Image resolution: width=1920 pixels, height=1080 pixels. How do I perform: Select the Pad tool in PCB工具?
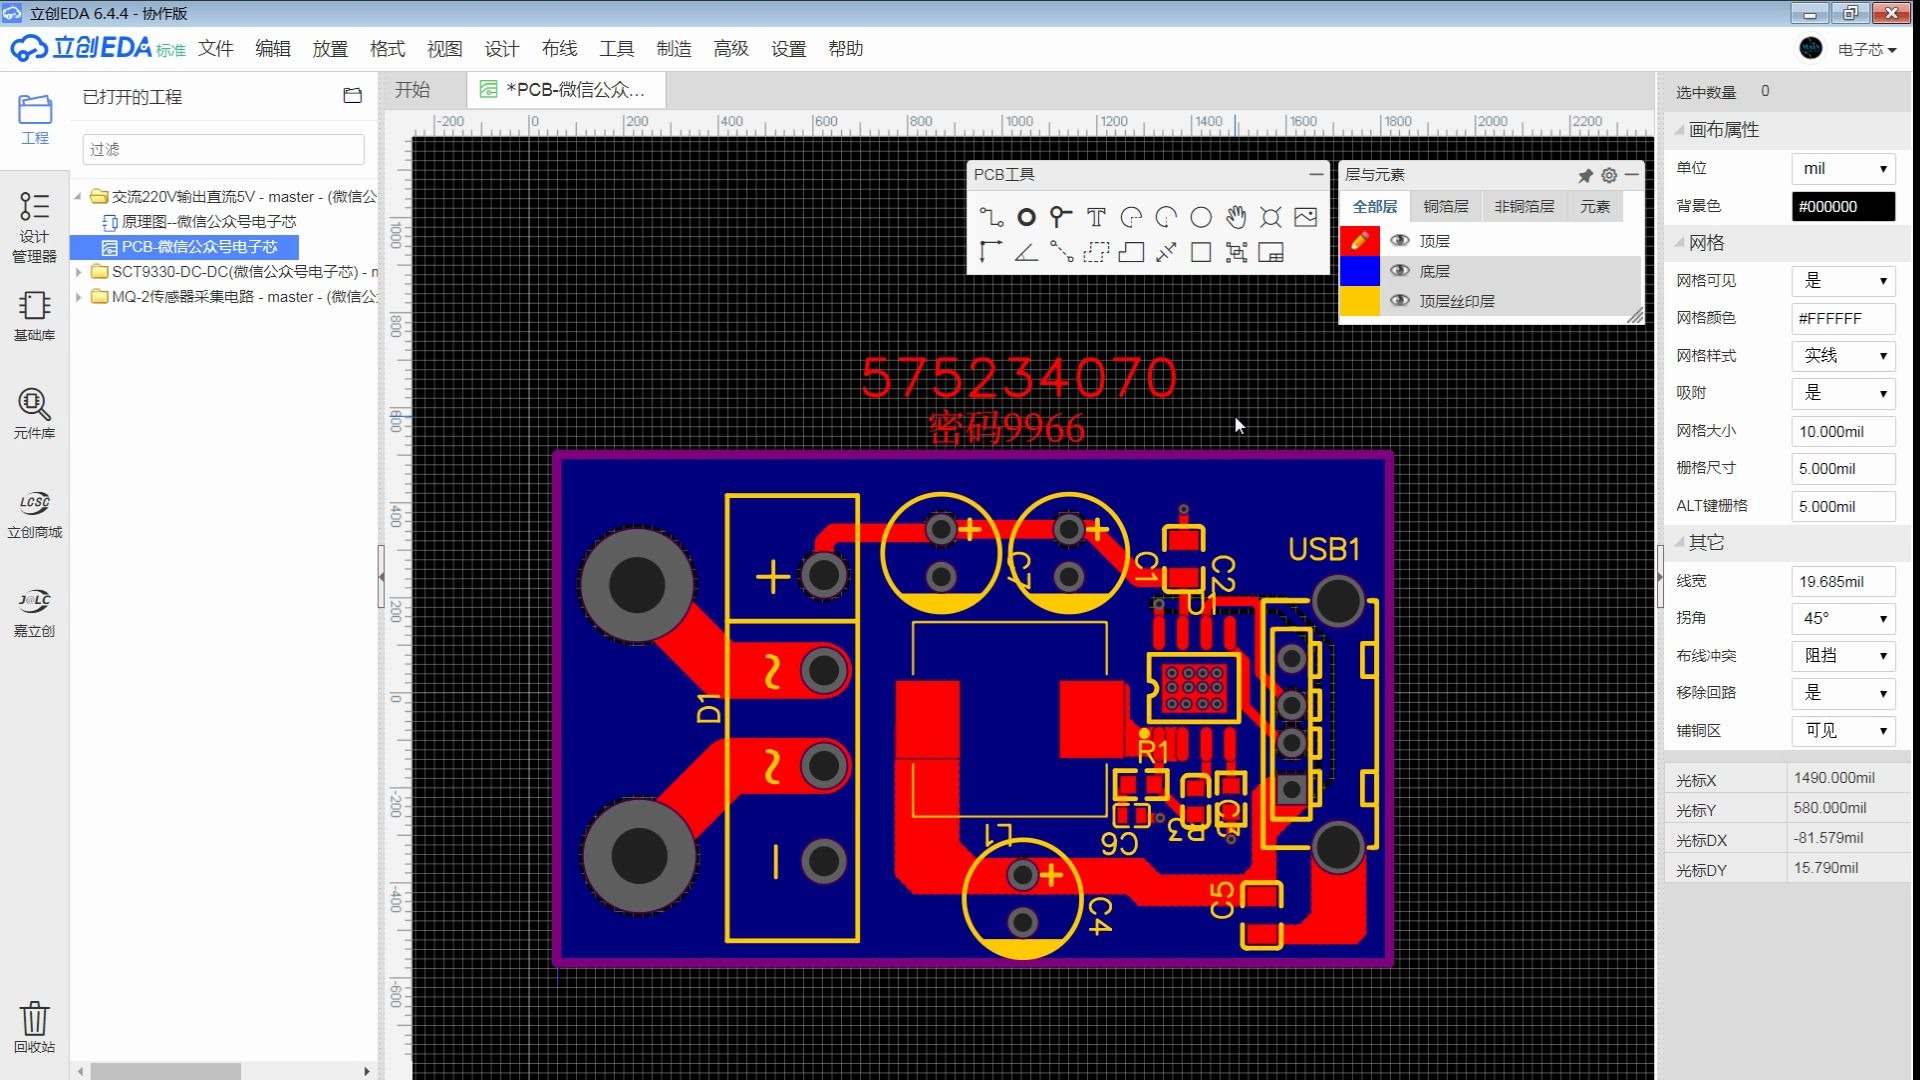click(x=1026, y=217)
